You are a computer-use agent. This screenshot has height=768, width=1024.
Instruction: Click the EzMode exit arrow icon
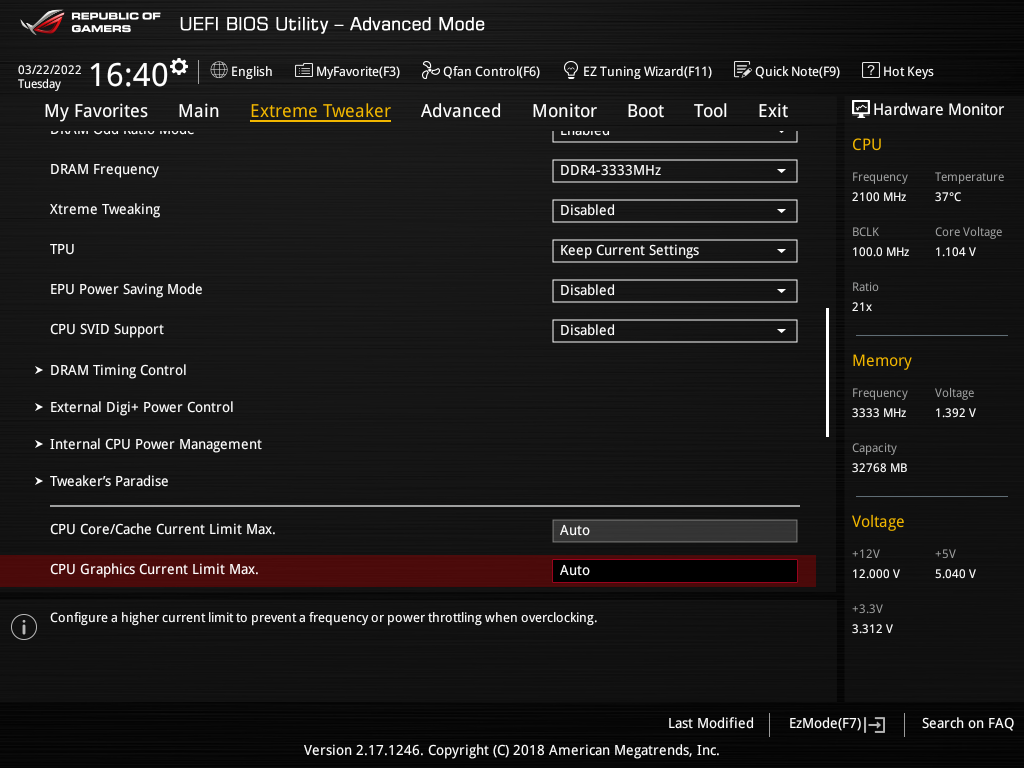[x=875, y=724]
